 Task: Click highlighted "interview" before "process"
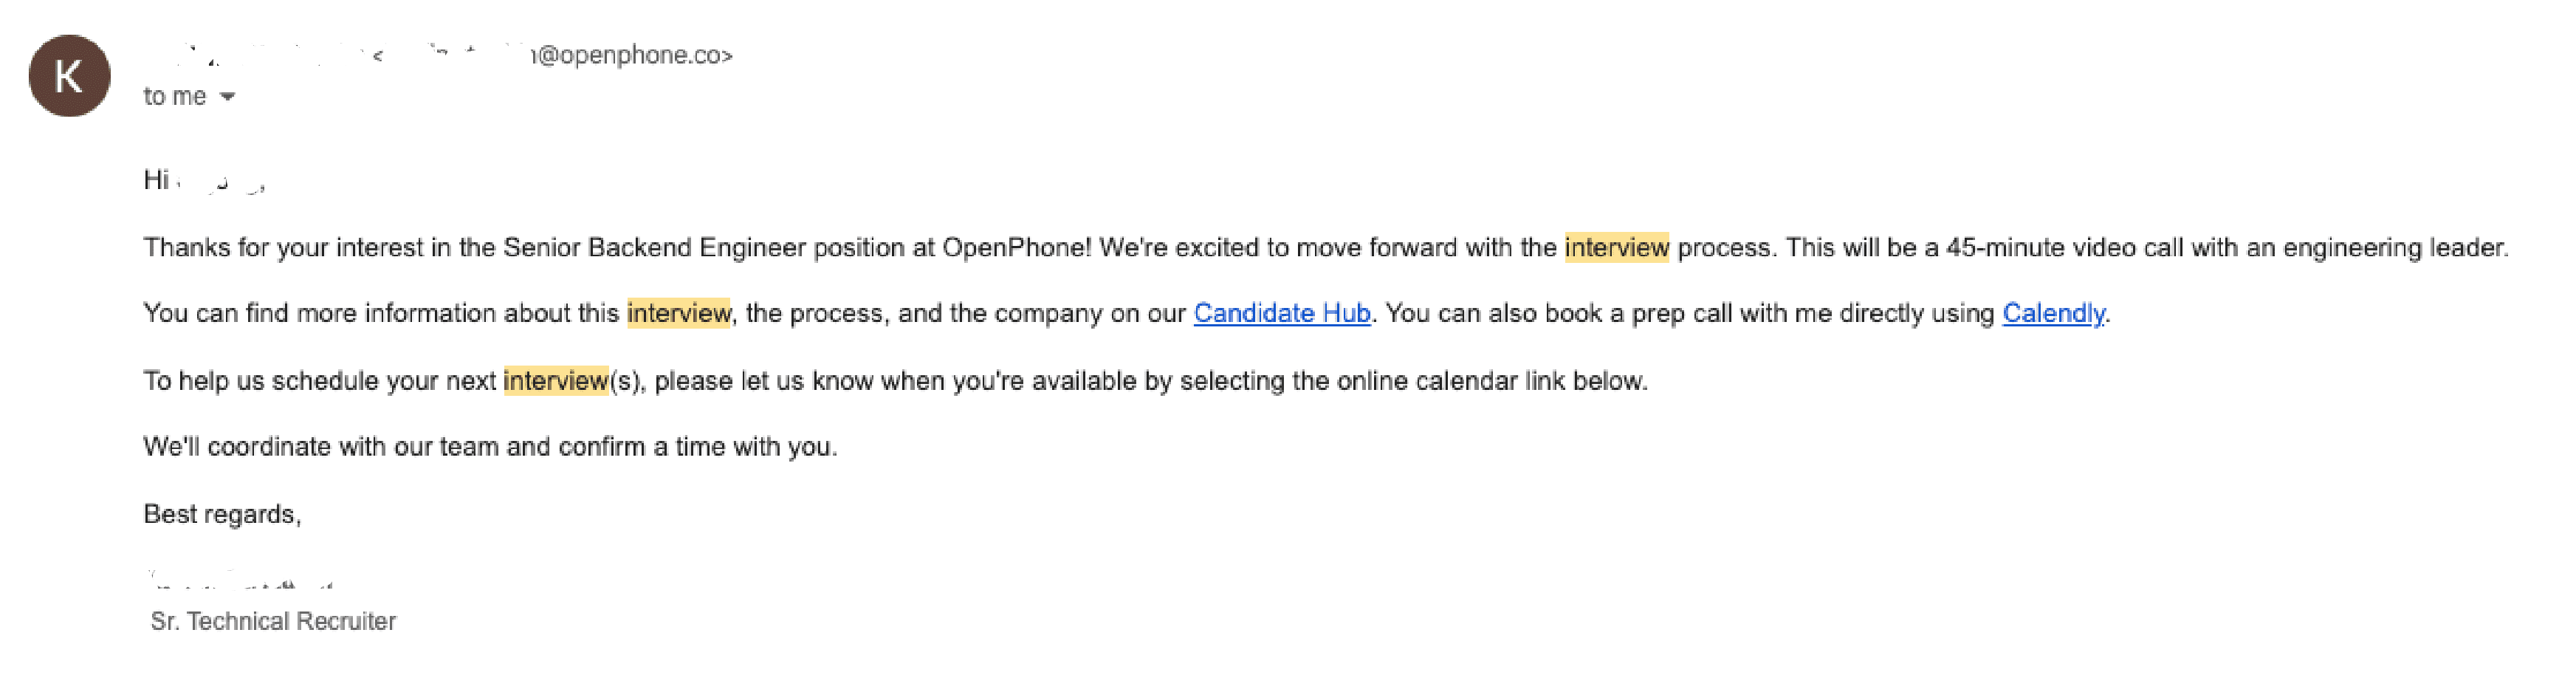click(x=1616, y=247)
